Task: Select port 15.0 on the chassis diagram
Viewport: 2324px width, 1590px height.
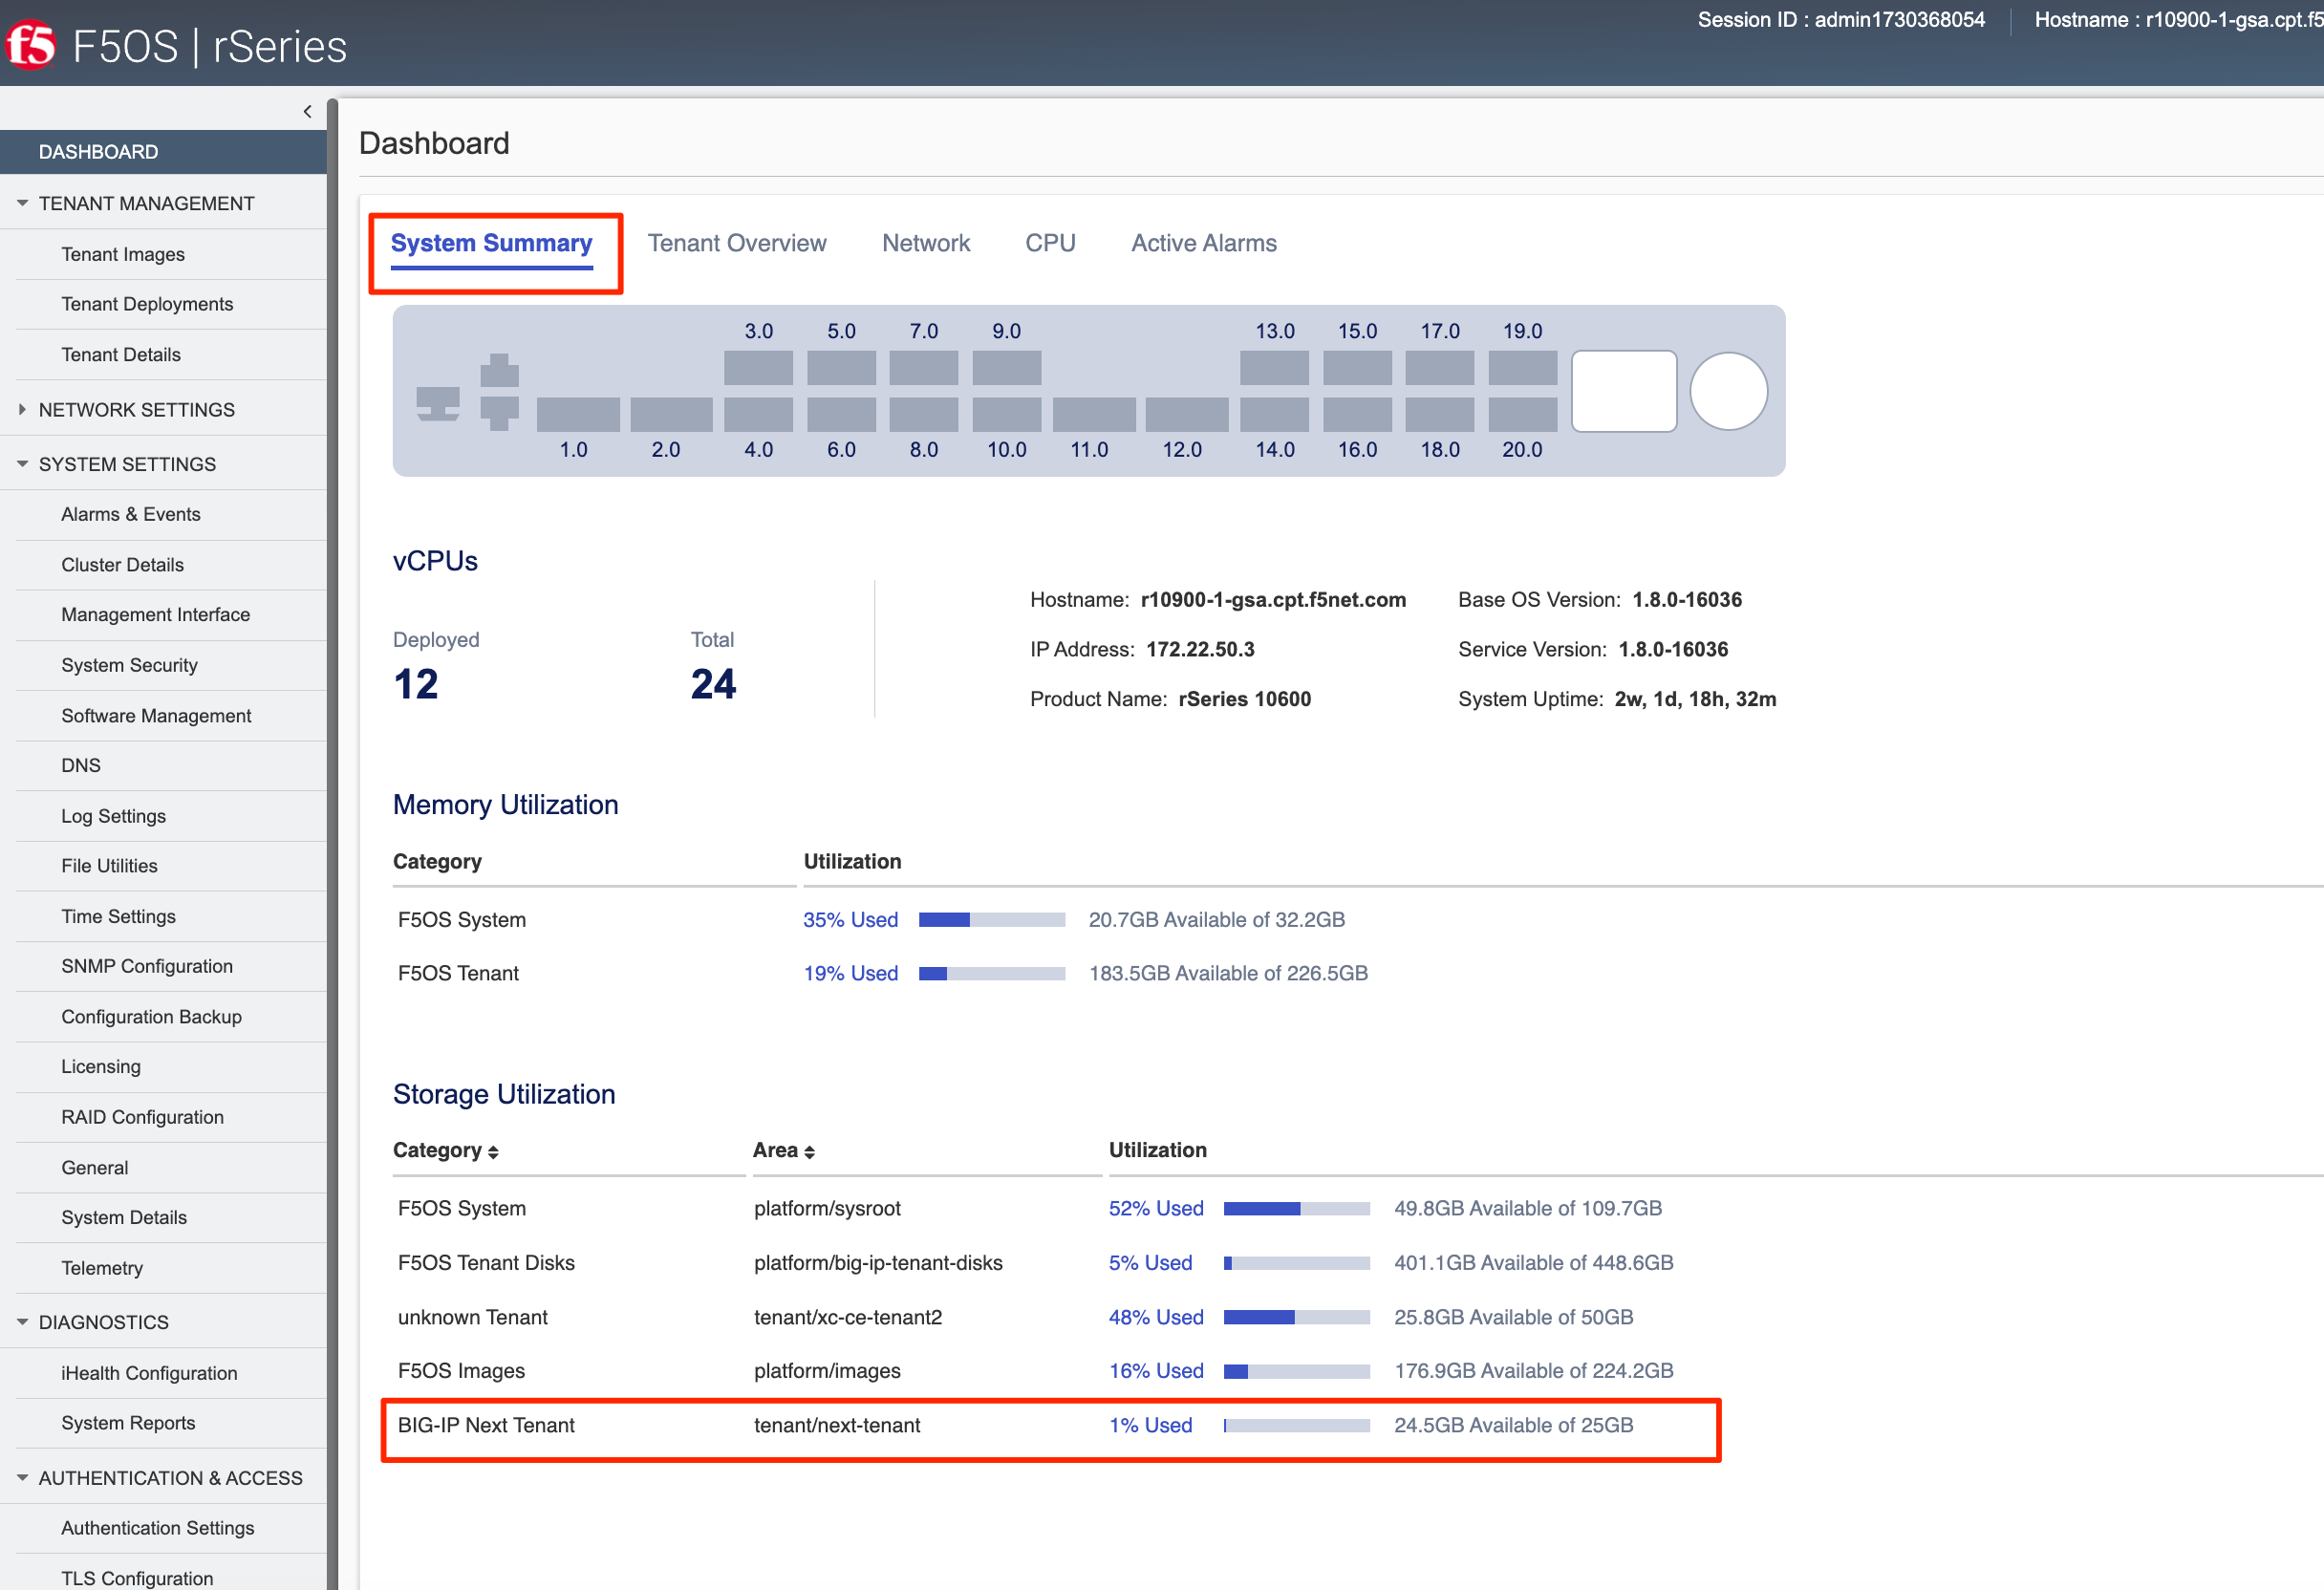Action: click(x=1357, y=367)
